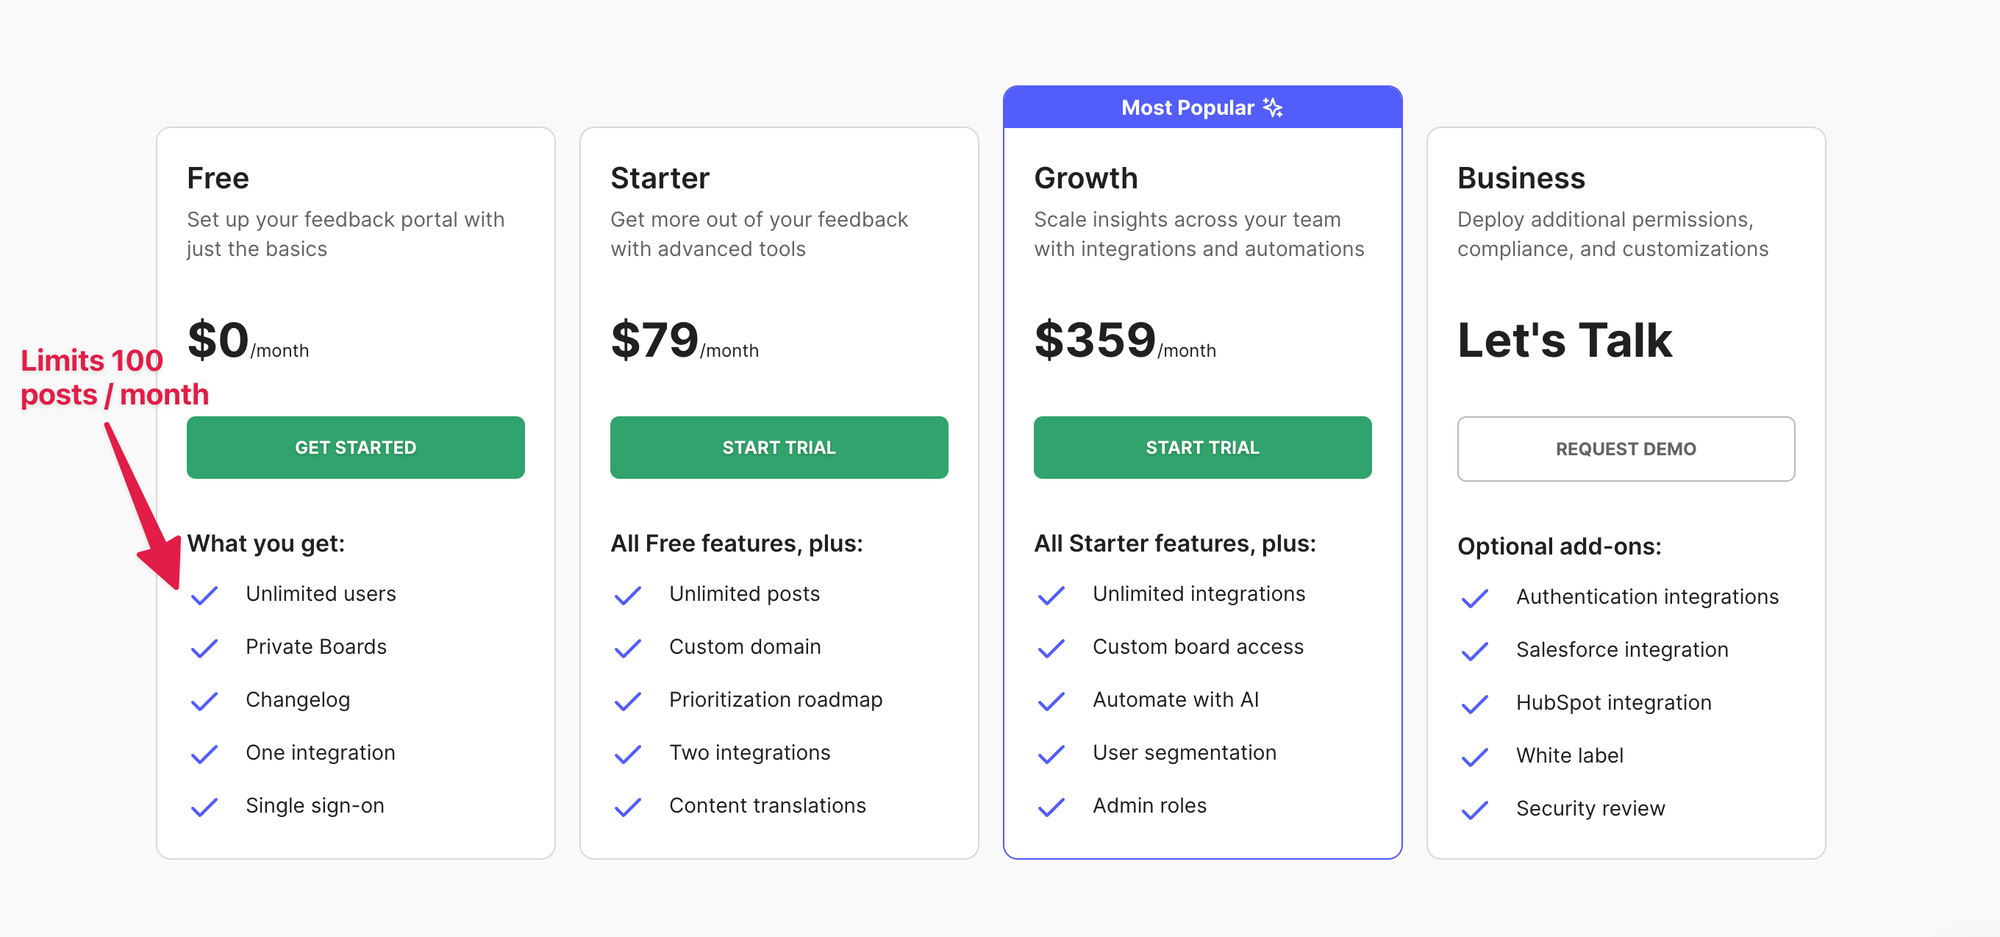Click the Limits 100 posts annotation
Image resolution: width=2000 pixels, height=937 pixels.
tap(113, 377)
